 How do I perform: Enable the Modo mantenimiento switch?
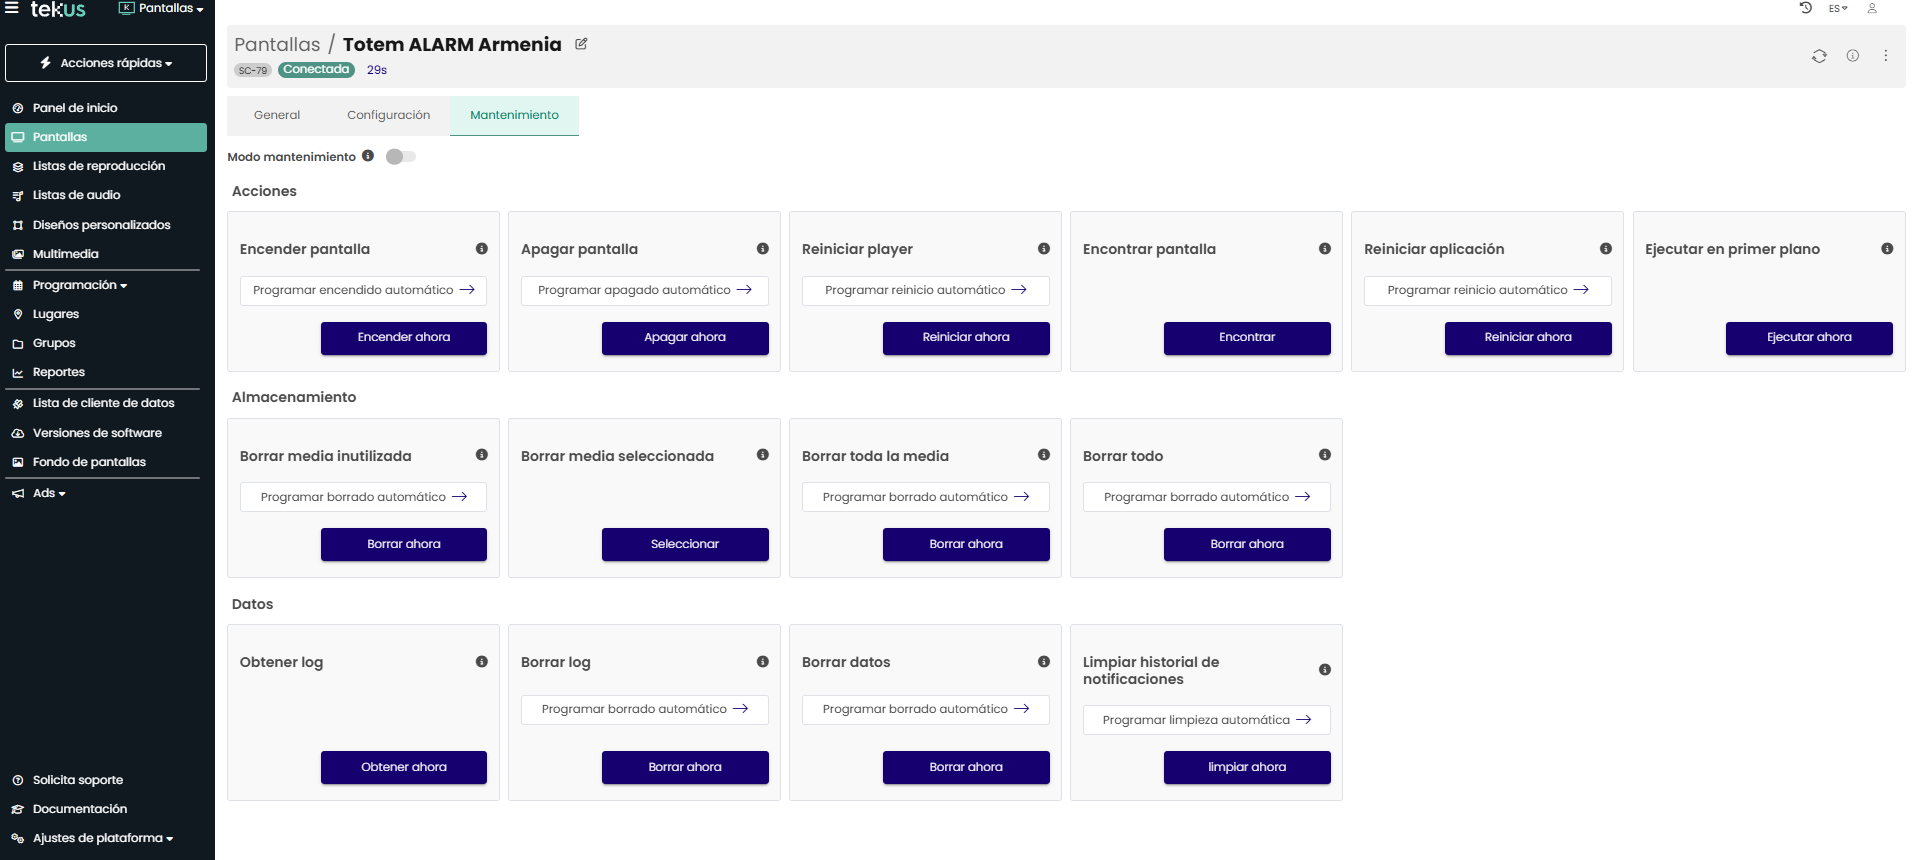coord(400,157)
